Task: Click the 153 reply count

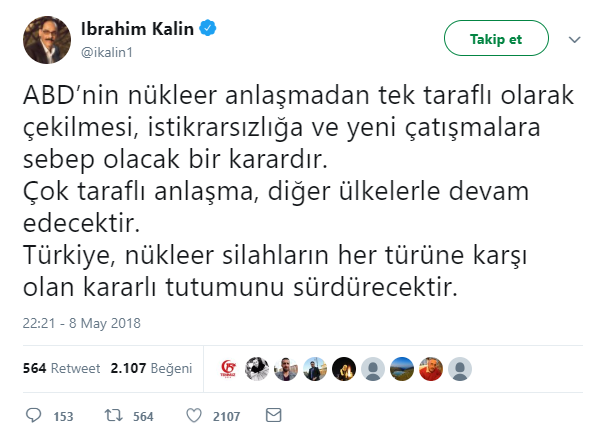Action: click(63, 416)
